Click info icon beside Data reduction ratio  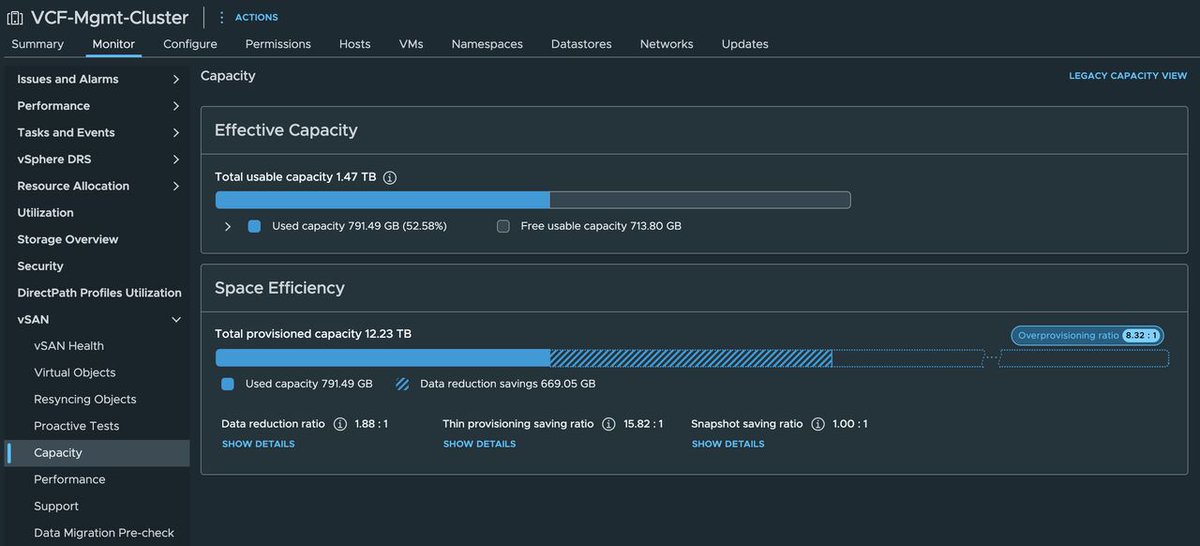click(x=340, y=424)
